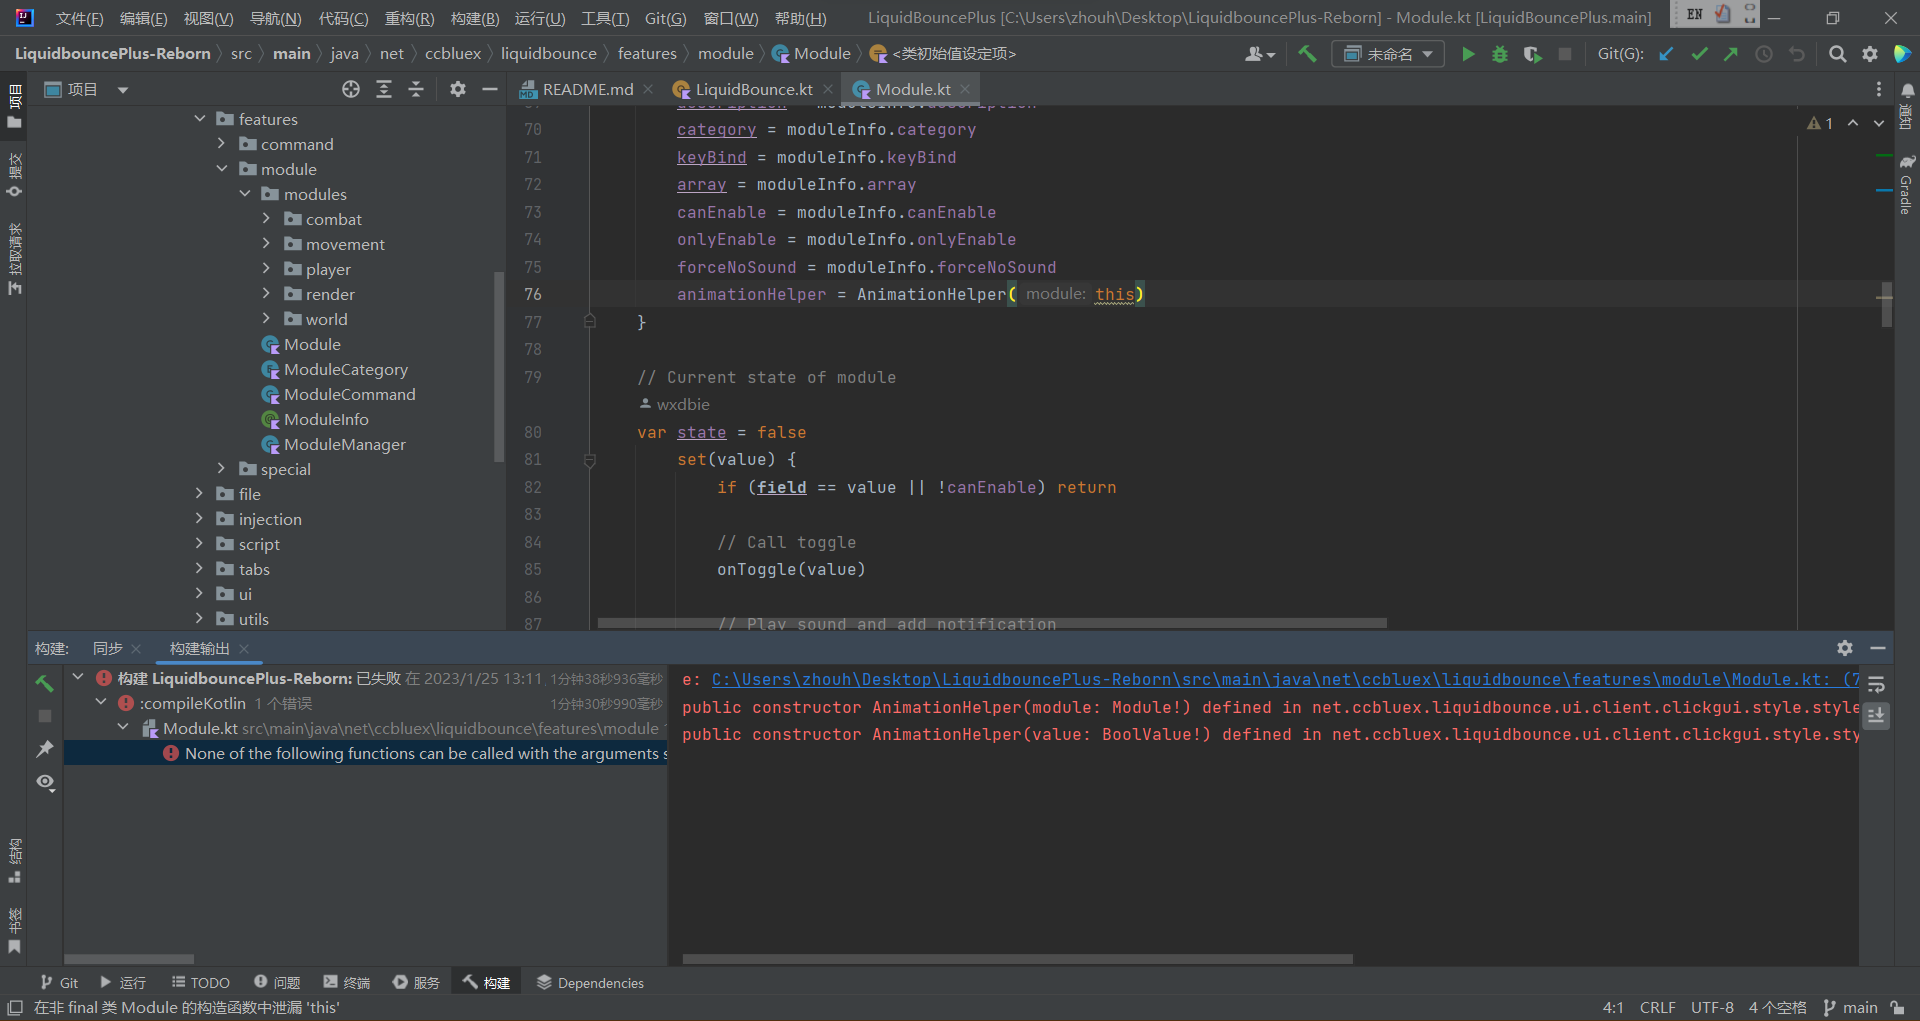1920x1021 pixels.
Task: Start debugging with the bug icon
Action: pos(1499,54)
